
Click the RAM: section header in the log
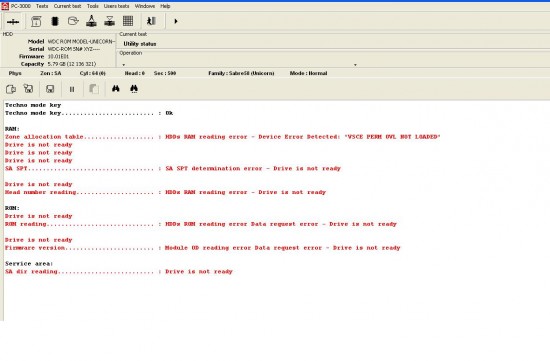(x=12, y=129)
